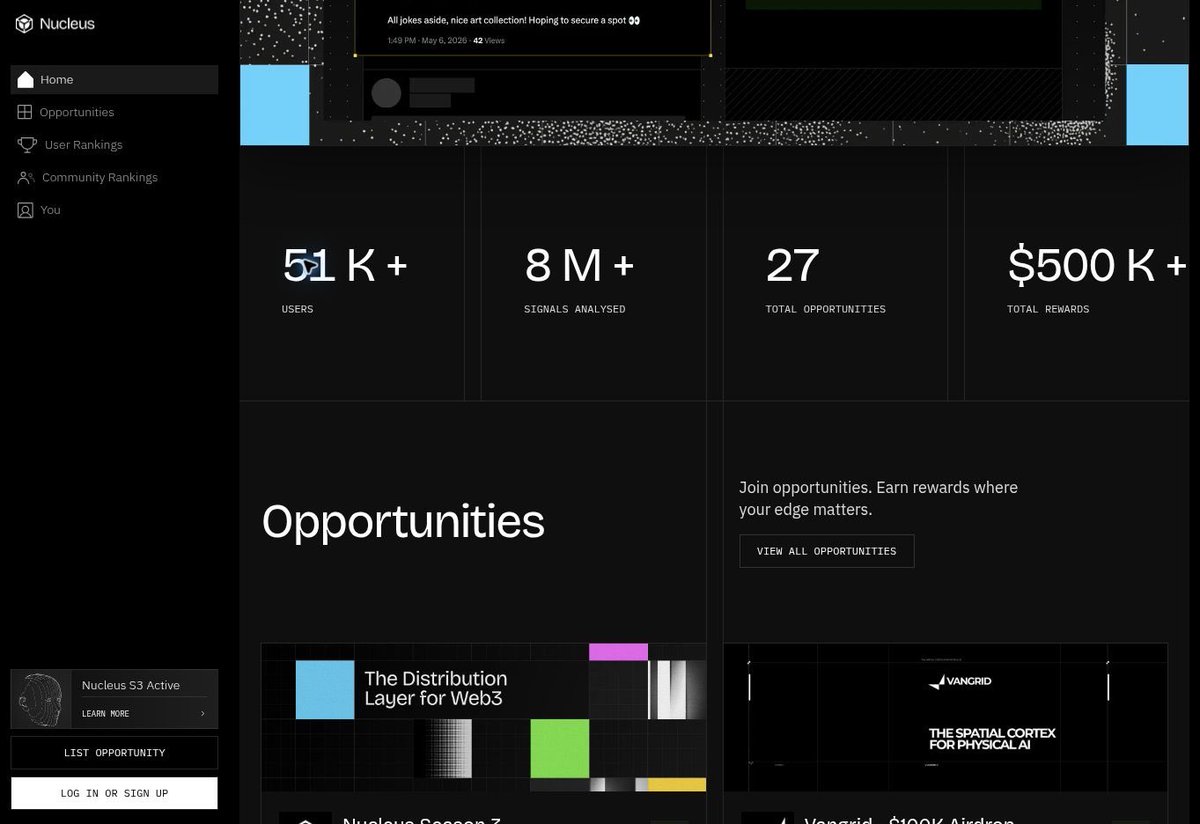Screen dimensions: 1200x824
Task: Open the Home menu item
Action: pos(114,80)
